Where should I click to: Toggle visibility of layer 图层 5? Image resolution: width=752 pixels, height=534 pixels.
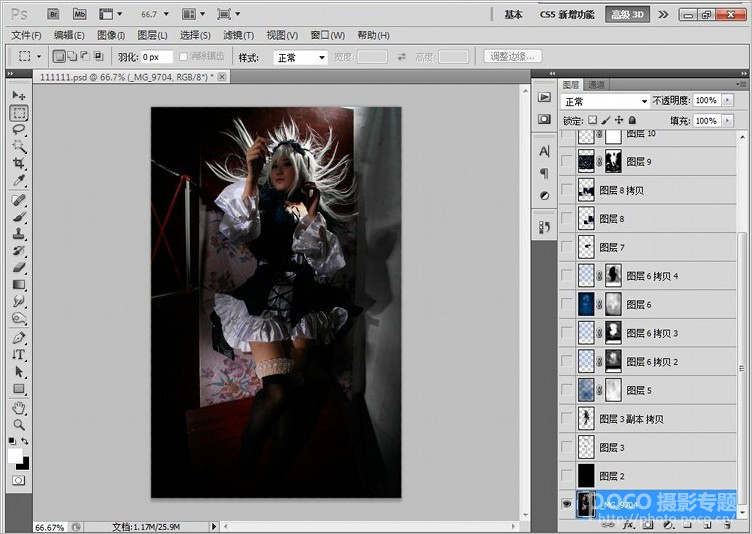(568, 390)
